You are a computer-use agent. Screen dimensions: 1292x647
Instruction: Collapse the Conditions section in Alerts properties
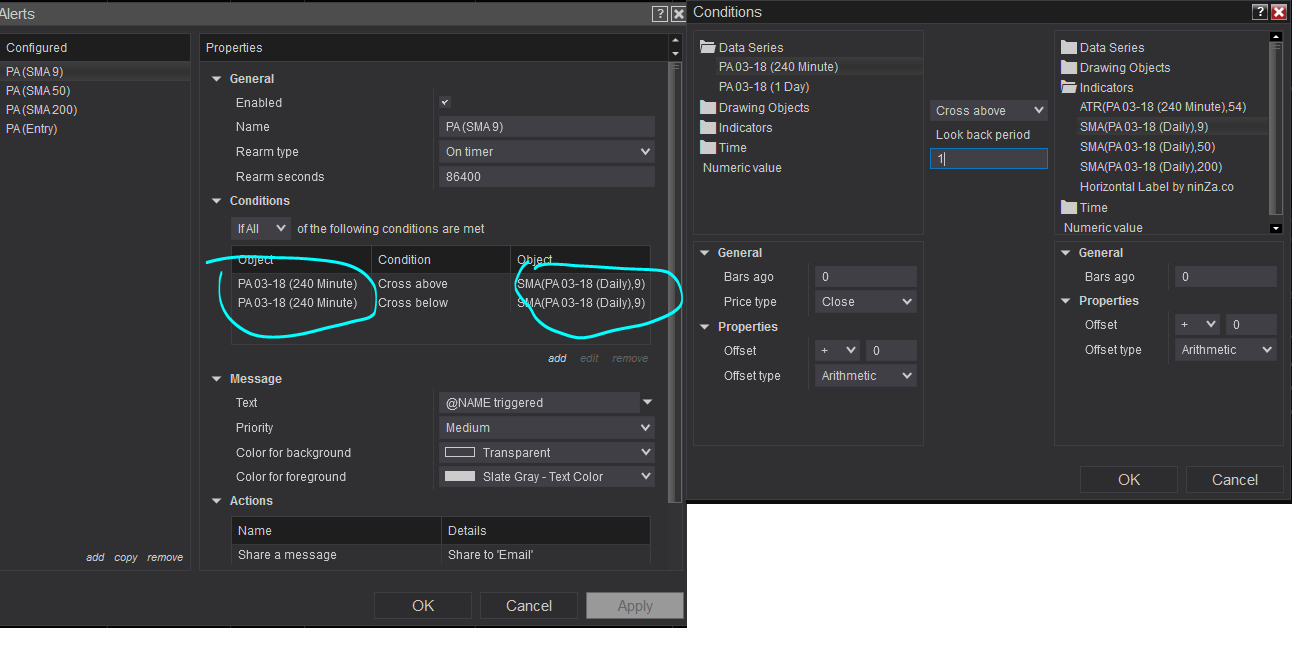(217, 201)
